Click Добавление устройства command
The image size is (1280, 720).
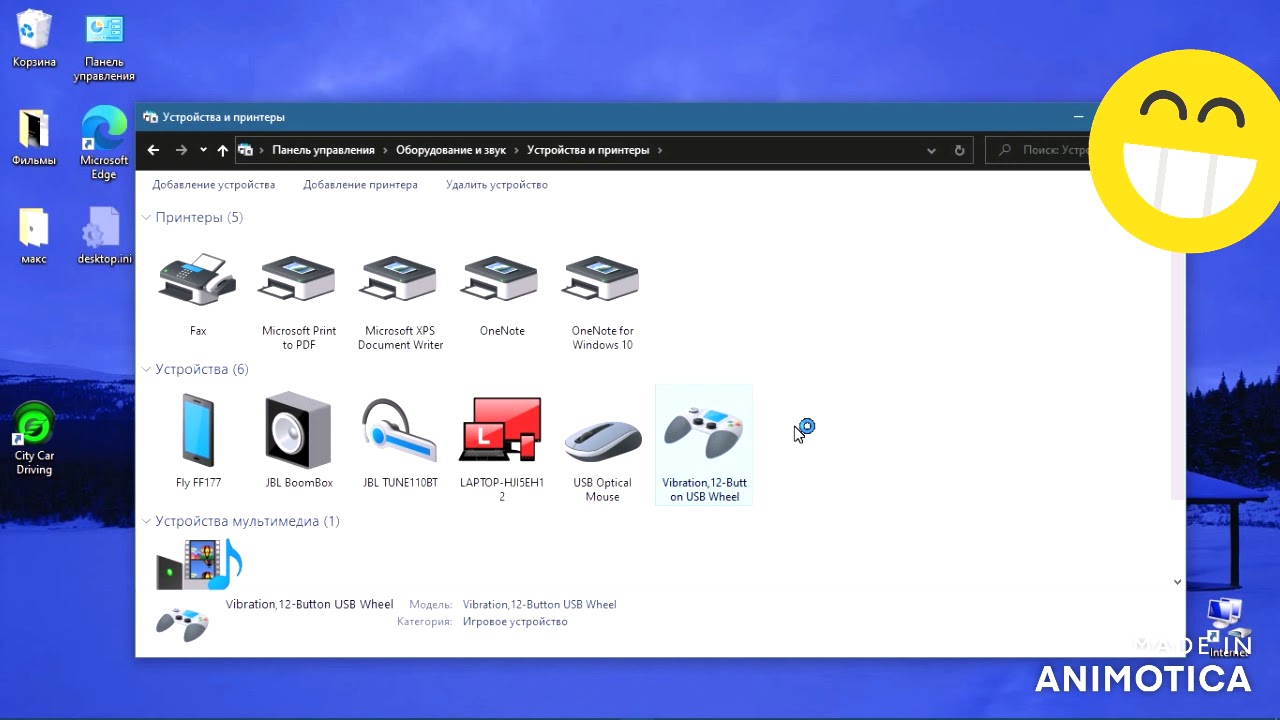[x=213, y=184]
